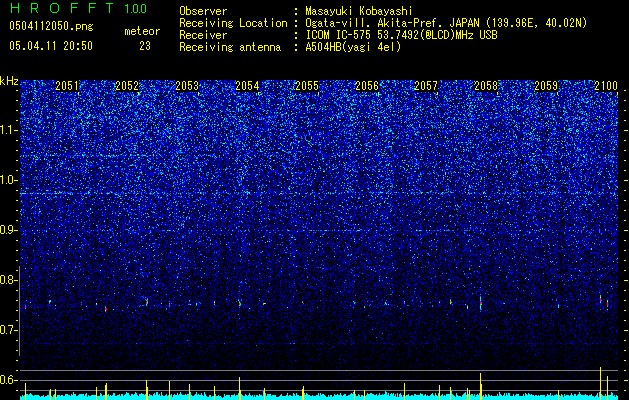Click the 1.0 kHz axis label
This screenshot has height=400, width=629.
9,180
